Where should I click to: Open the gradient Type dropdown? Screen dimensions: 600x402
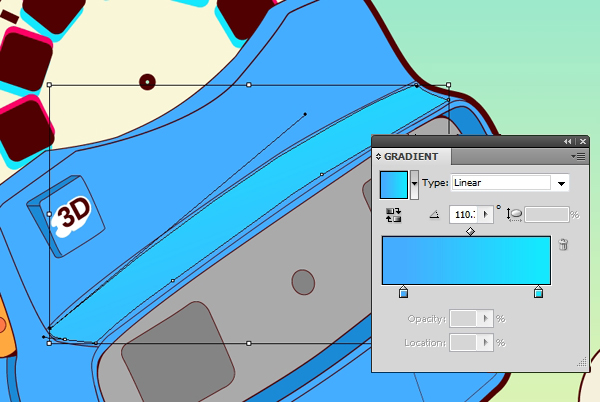coord(561,184)
